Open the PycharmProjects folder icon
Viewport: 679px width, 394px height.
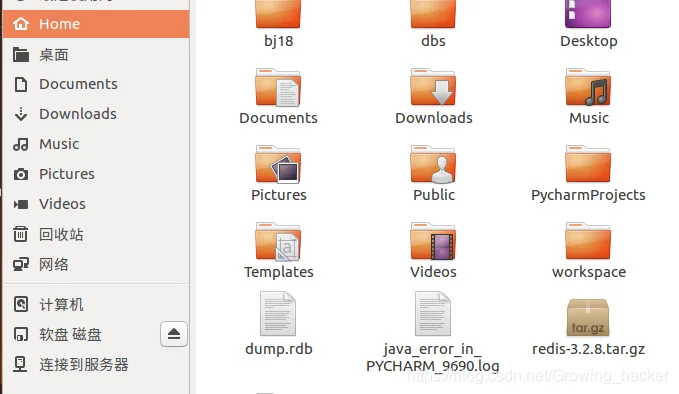(588, 165)
